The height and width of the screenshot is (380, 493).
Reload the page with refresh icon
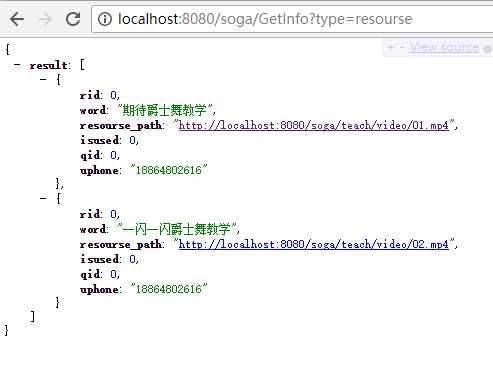[x=73, y=19]
